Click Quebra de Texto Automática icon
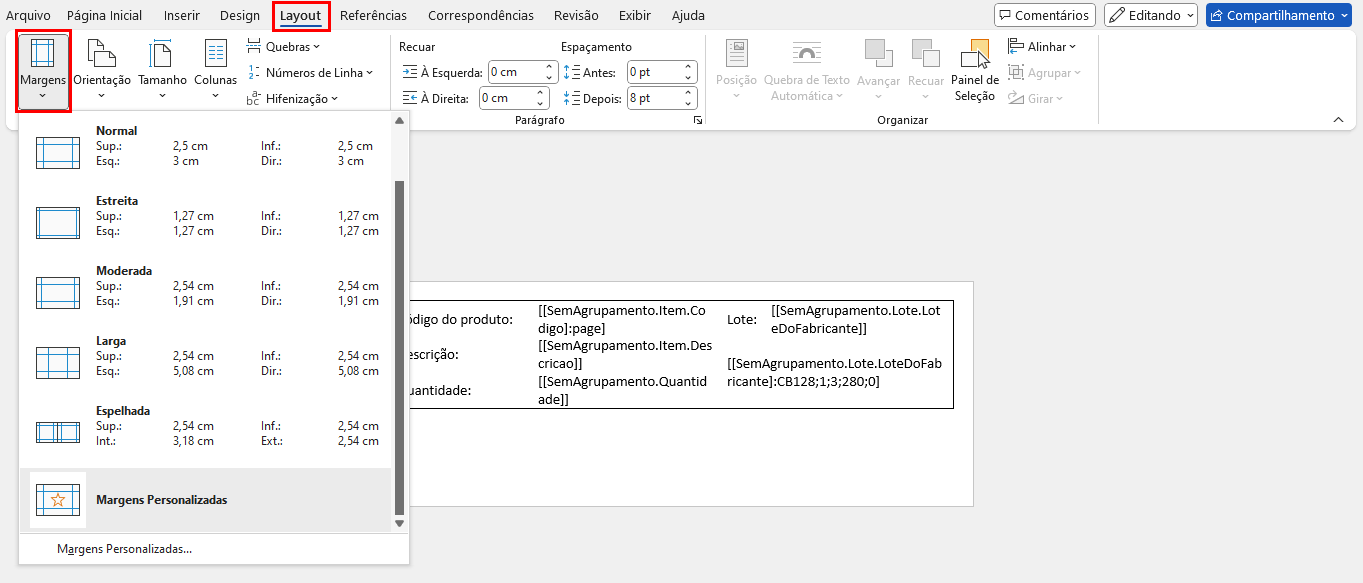The width and height of the screenshot is (1363, 583). (x=806, y=52)
